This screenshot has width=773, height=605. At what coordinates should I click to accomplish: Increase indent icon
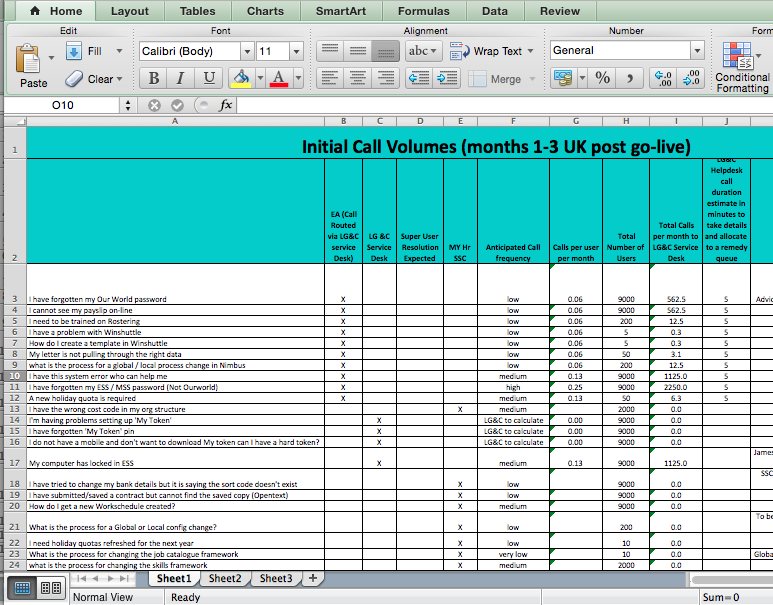(x=447, y=78)
